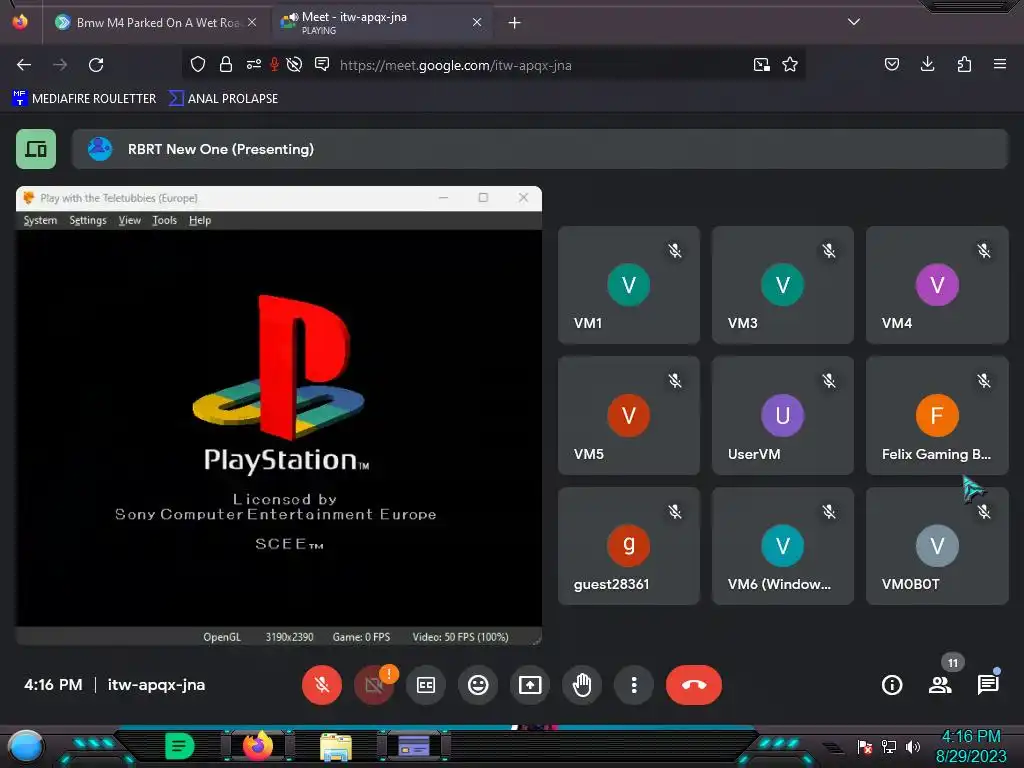
Task: Go back with the browser back arrow
Action: (x=24, y=65)
